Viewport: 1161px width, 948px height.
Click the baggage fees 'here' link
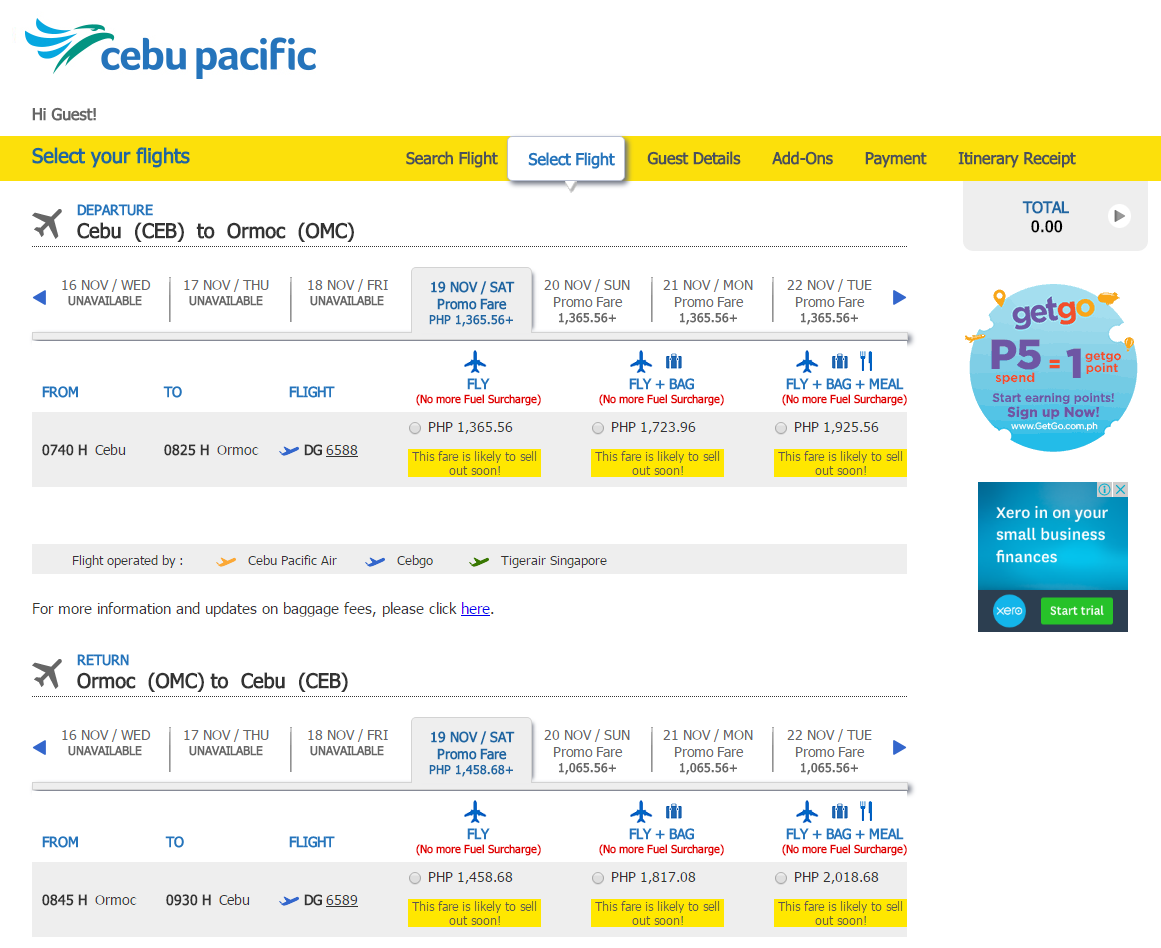475,609
